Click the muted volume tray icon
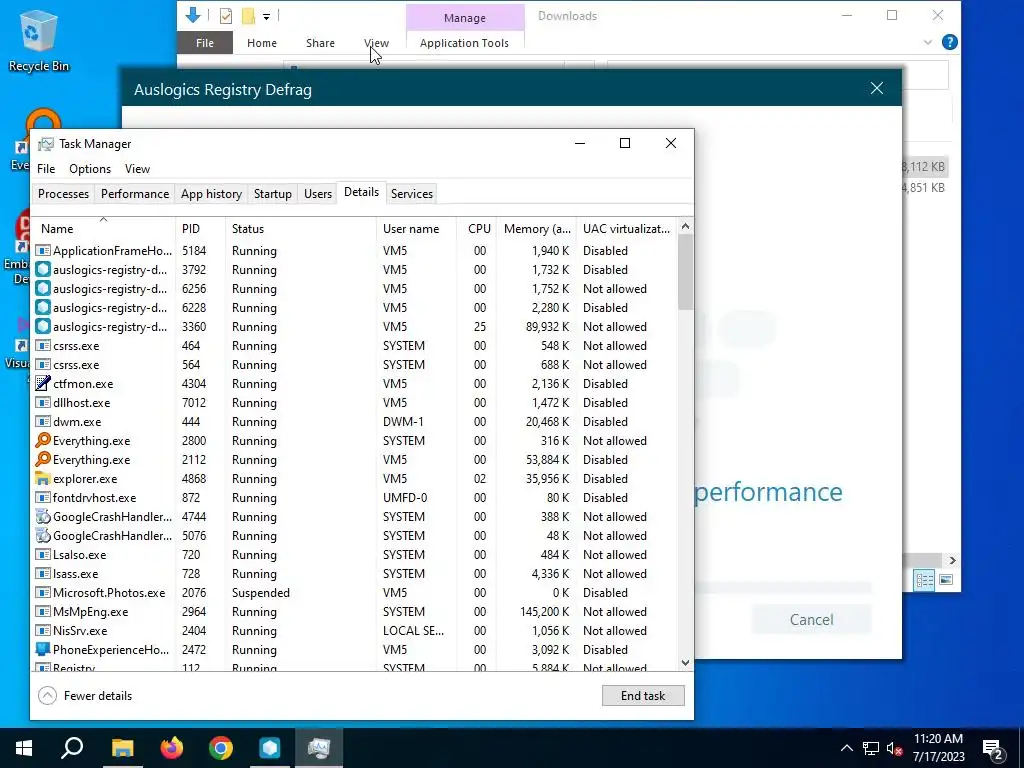This screenshot has width=1024, height=768. pyautogui.click(x=895, y=748)
